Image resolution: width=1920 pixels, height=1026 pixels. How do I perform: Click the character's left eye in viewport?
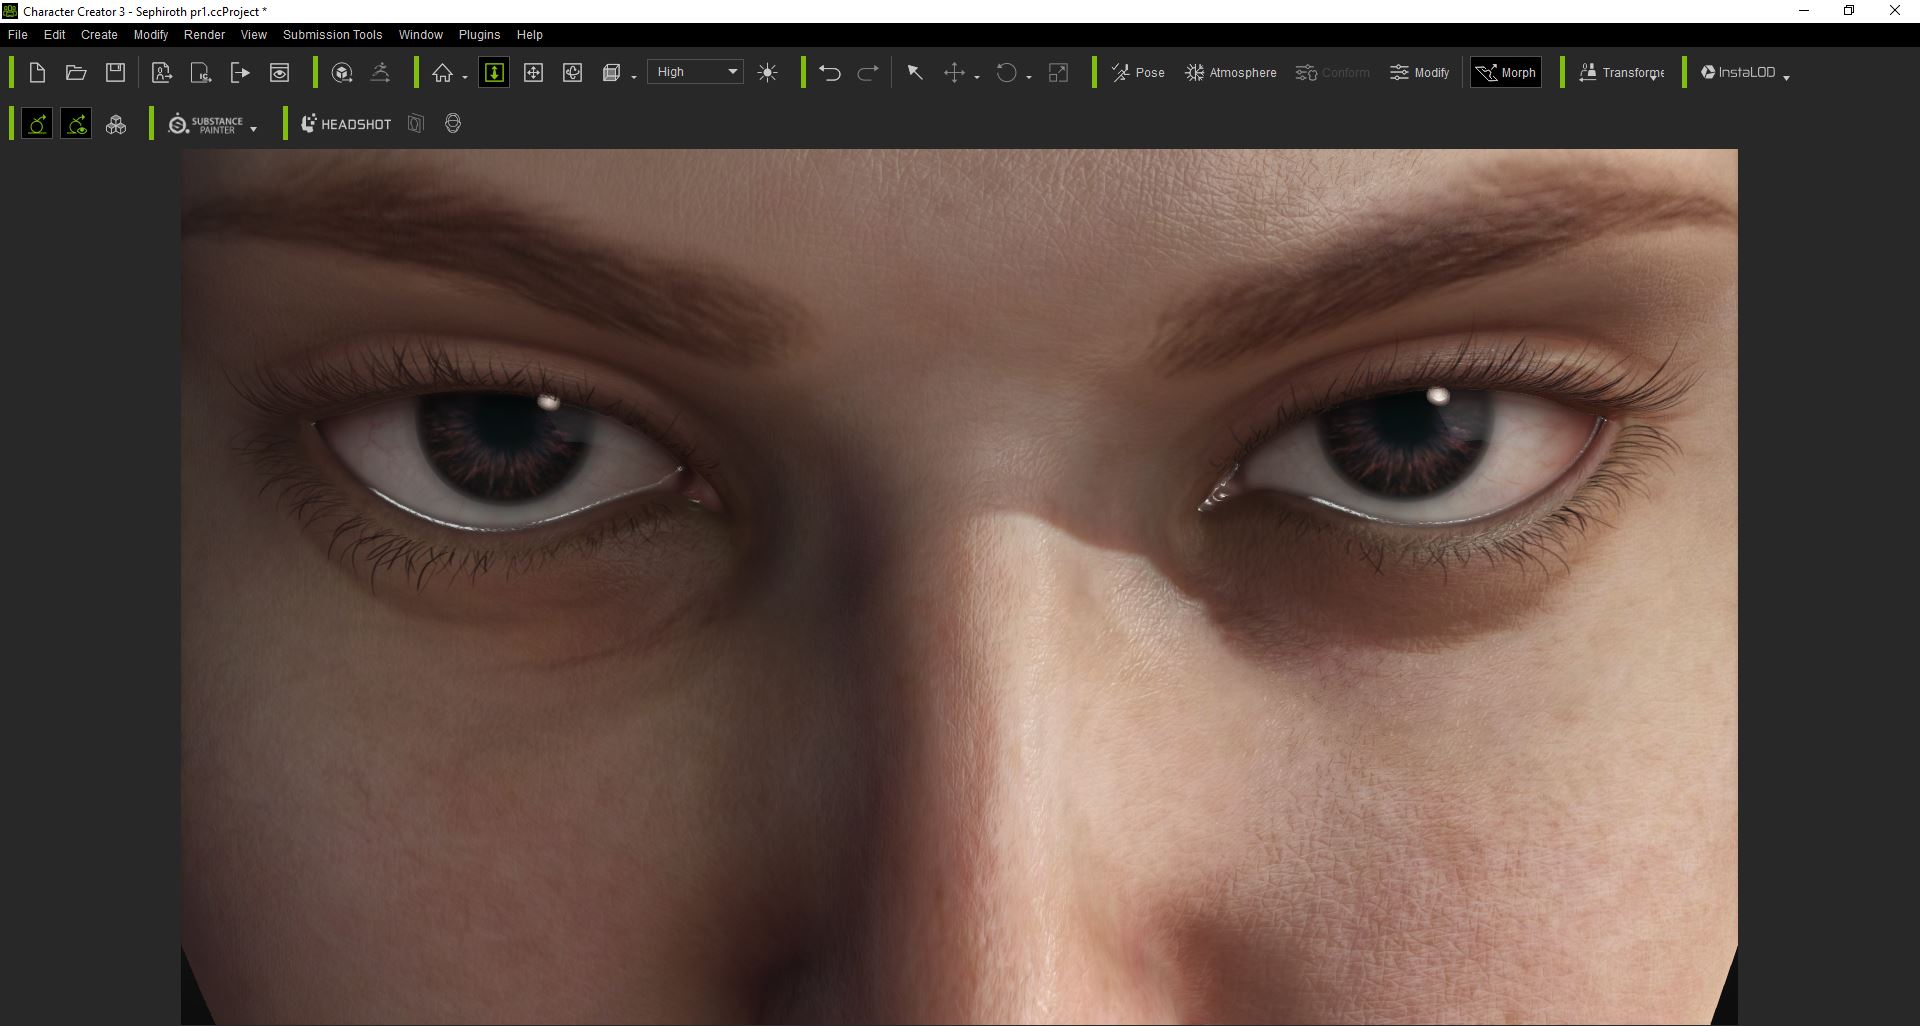1410,450
